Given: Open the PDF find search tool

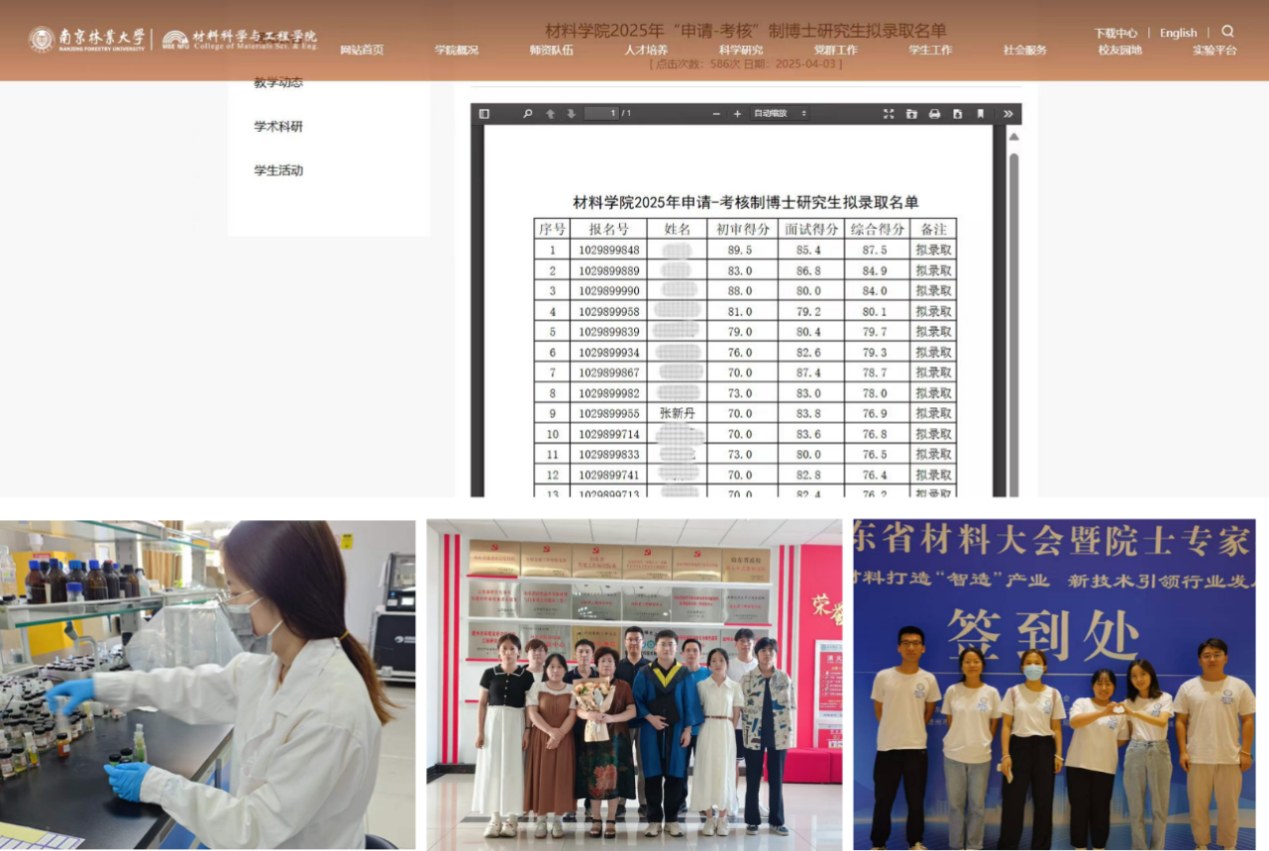Looking at the screenshot, I should pyautogui.click(x=528, y=114).
